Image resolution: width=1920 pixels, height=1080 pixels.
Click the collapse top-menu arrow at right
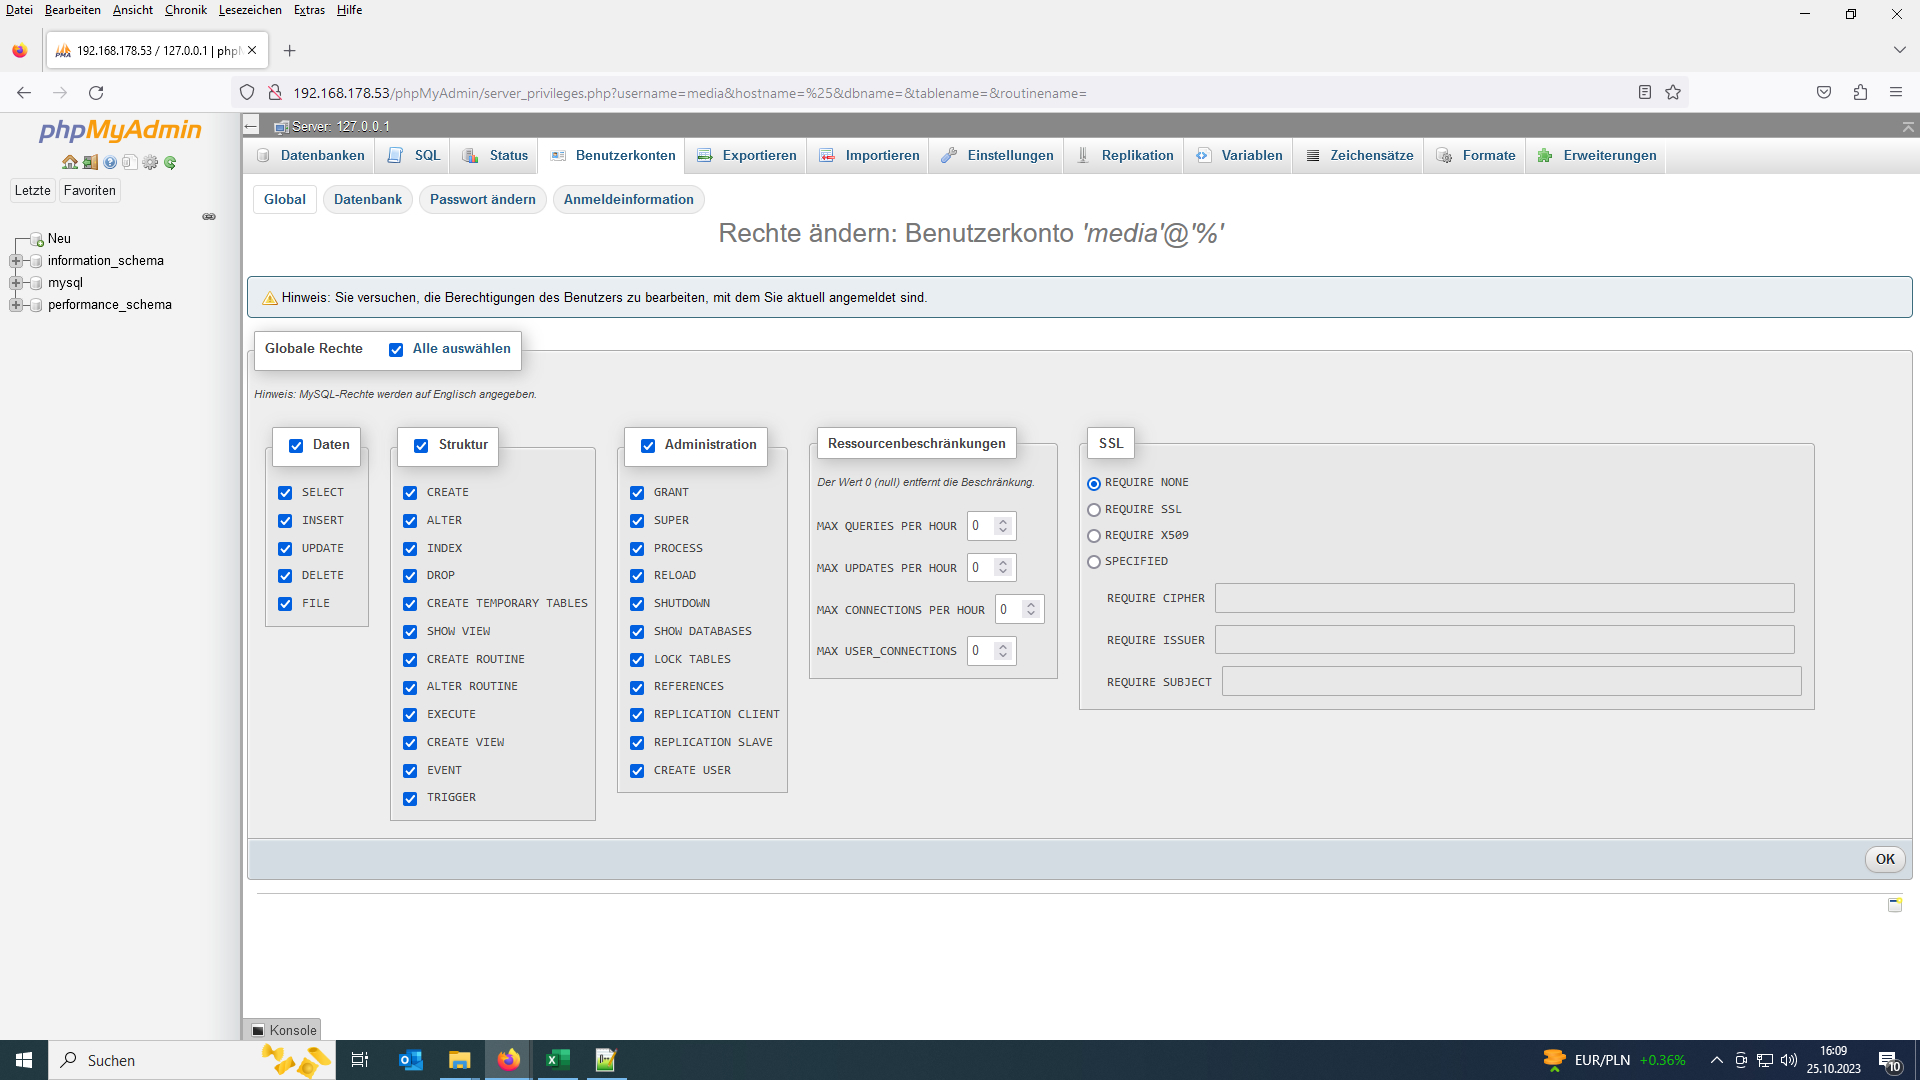(x=1908, y=126)
